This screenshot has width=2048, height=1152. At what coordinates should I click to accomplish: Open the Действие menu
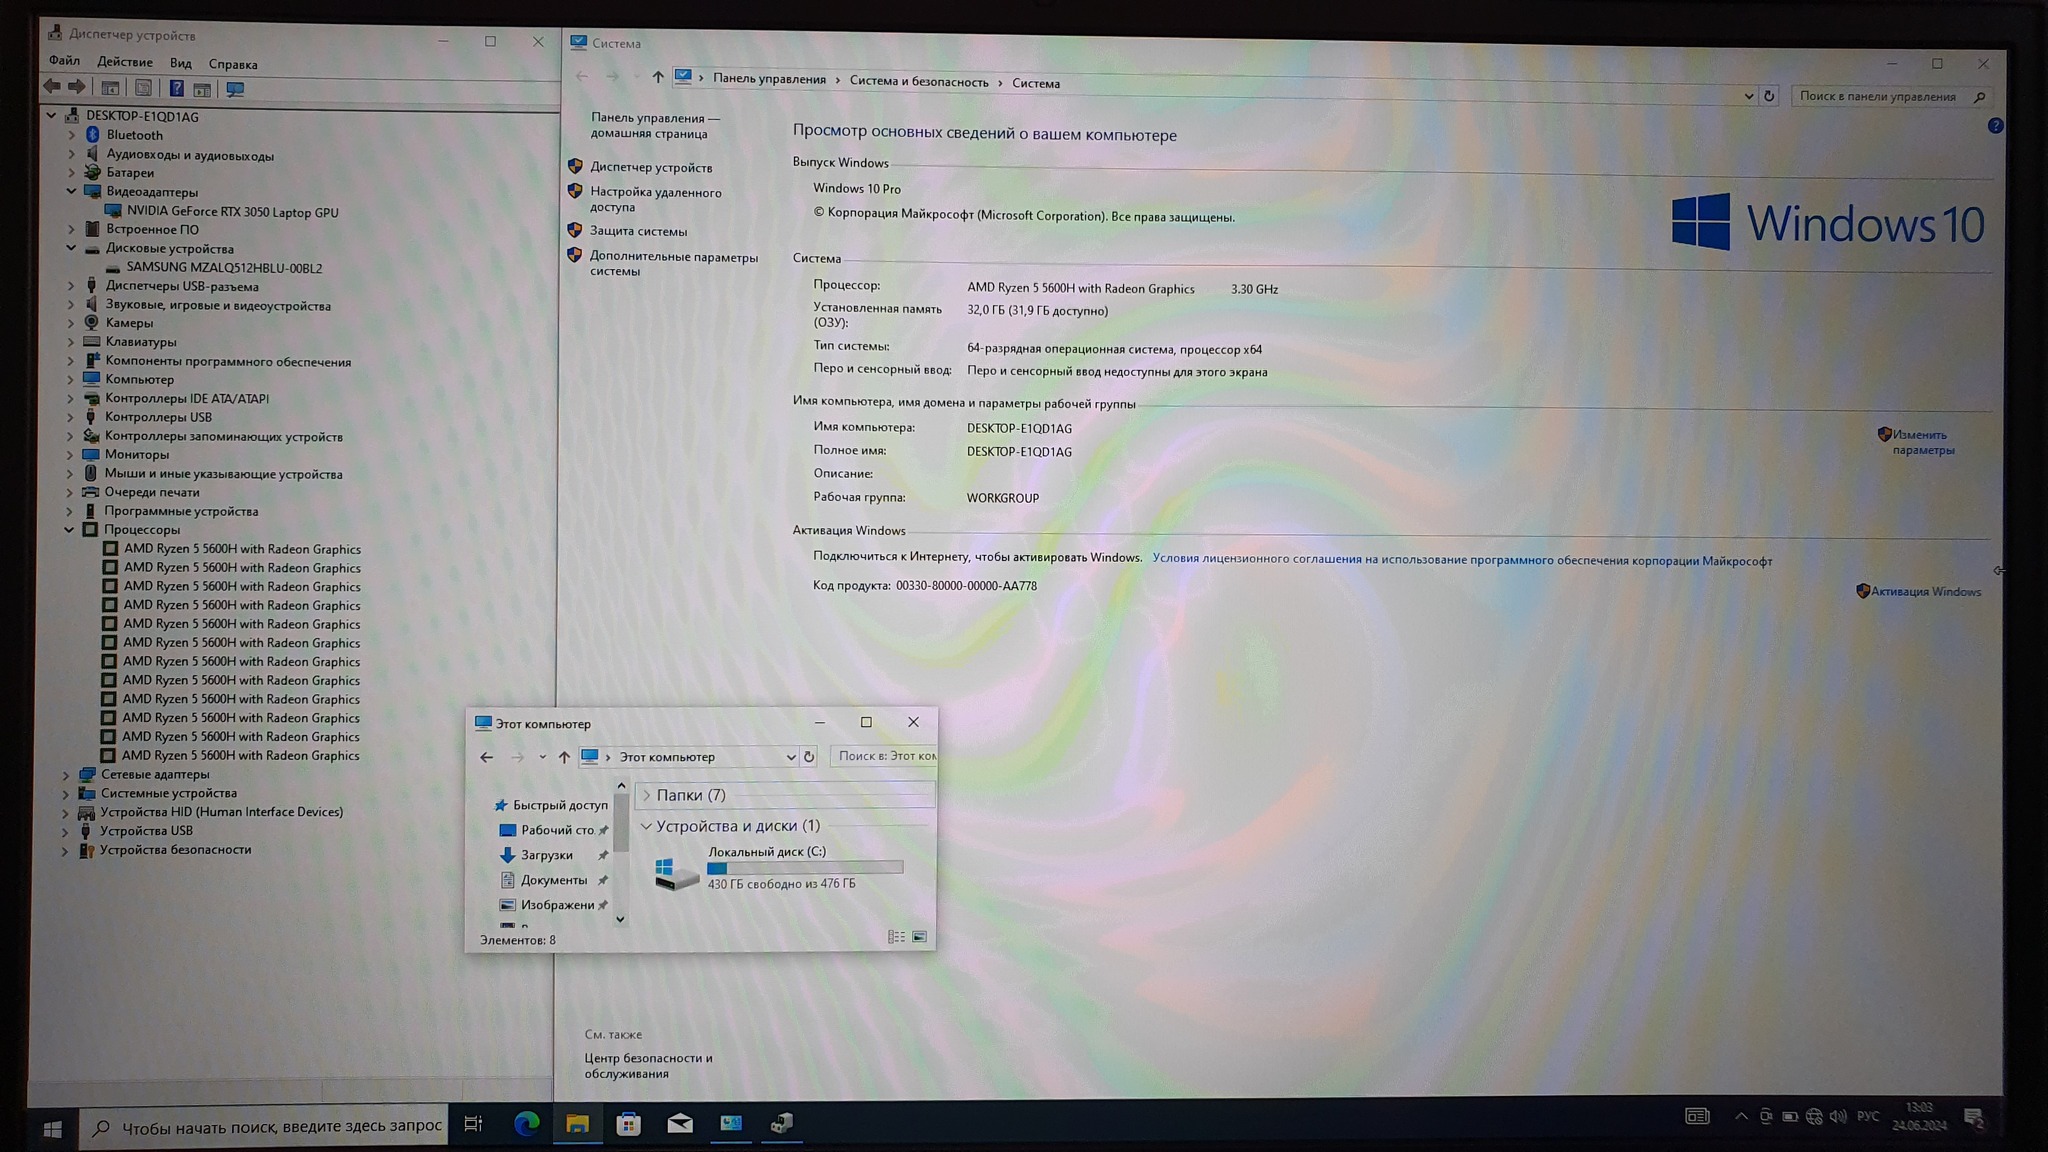pyautogui.click(x=125, y=62)
